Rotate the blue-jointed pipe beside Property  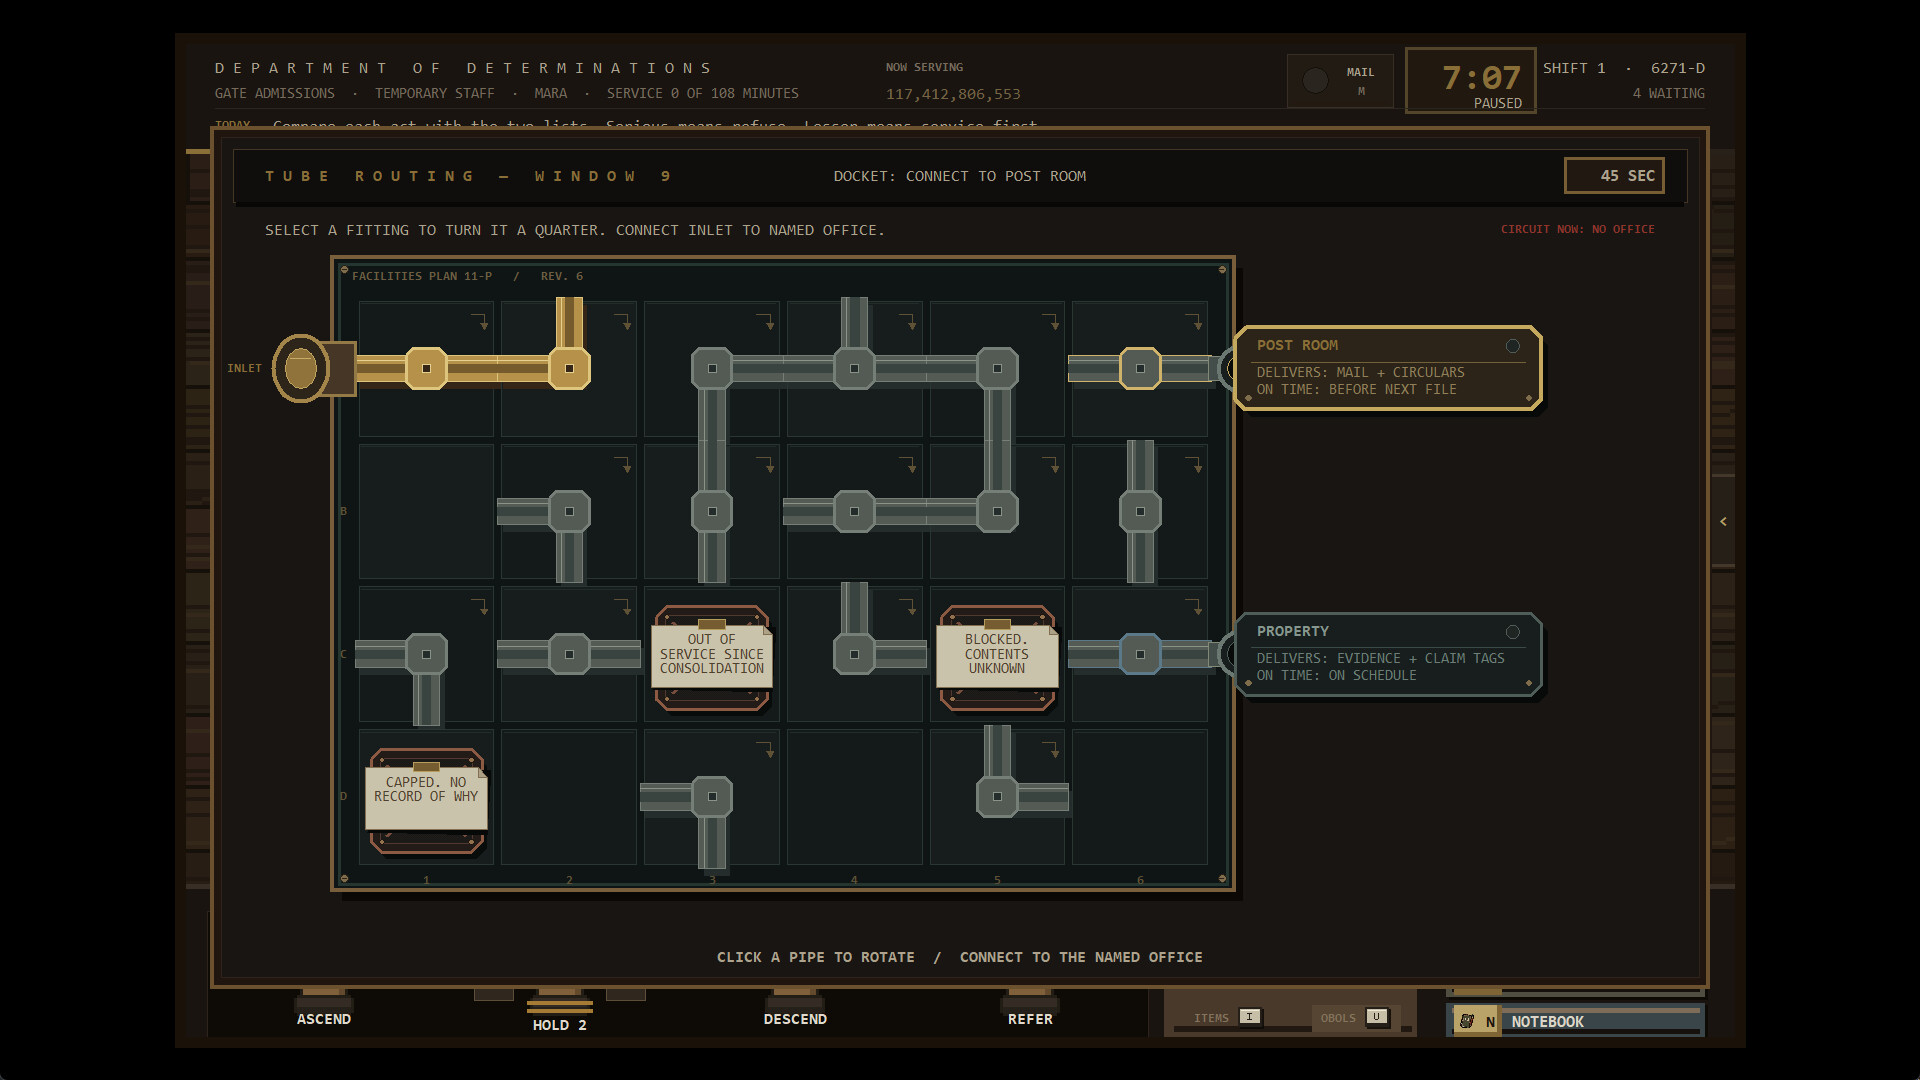click(x=1140, y=655)
